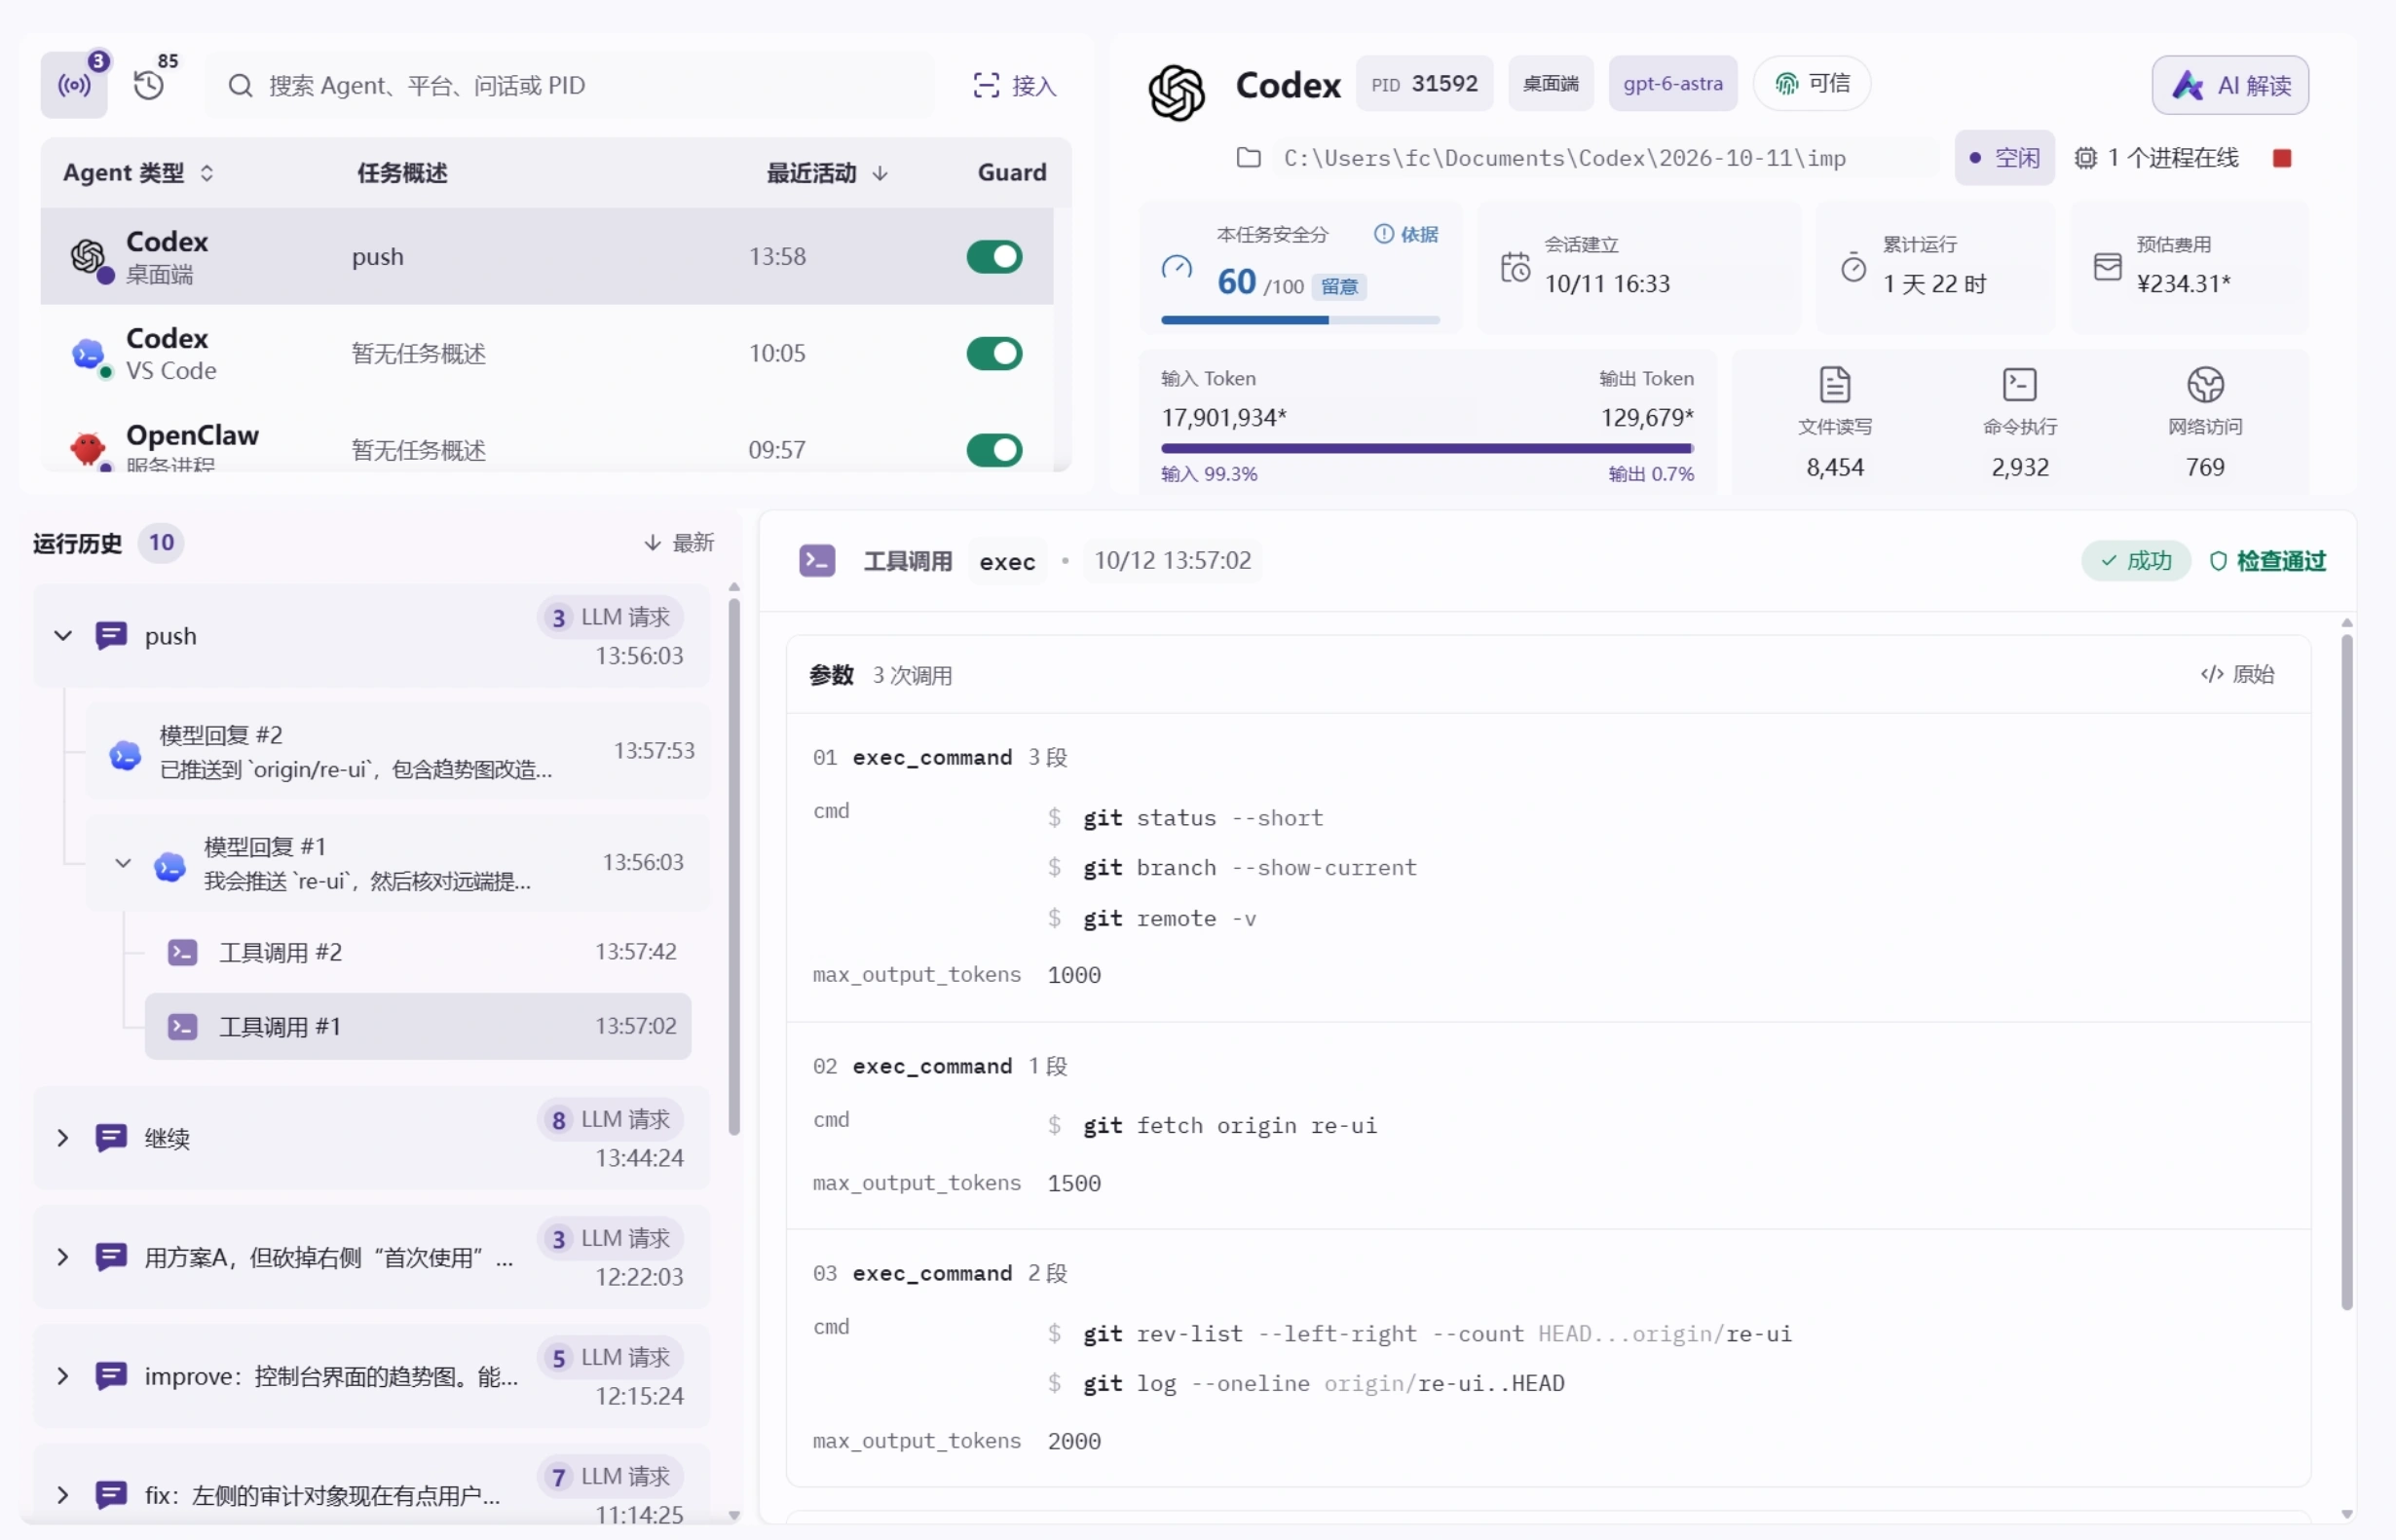The width and height of the screenshot is (2396, 1540).
Task: Click the 接入 scan icon button
Action: 1014,85
